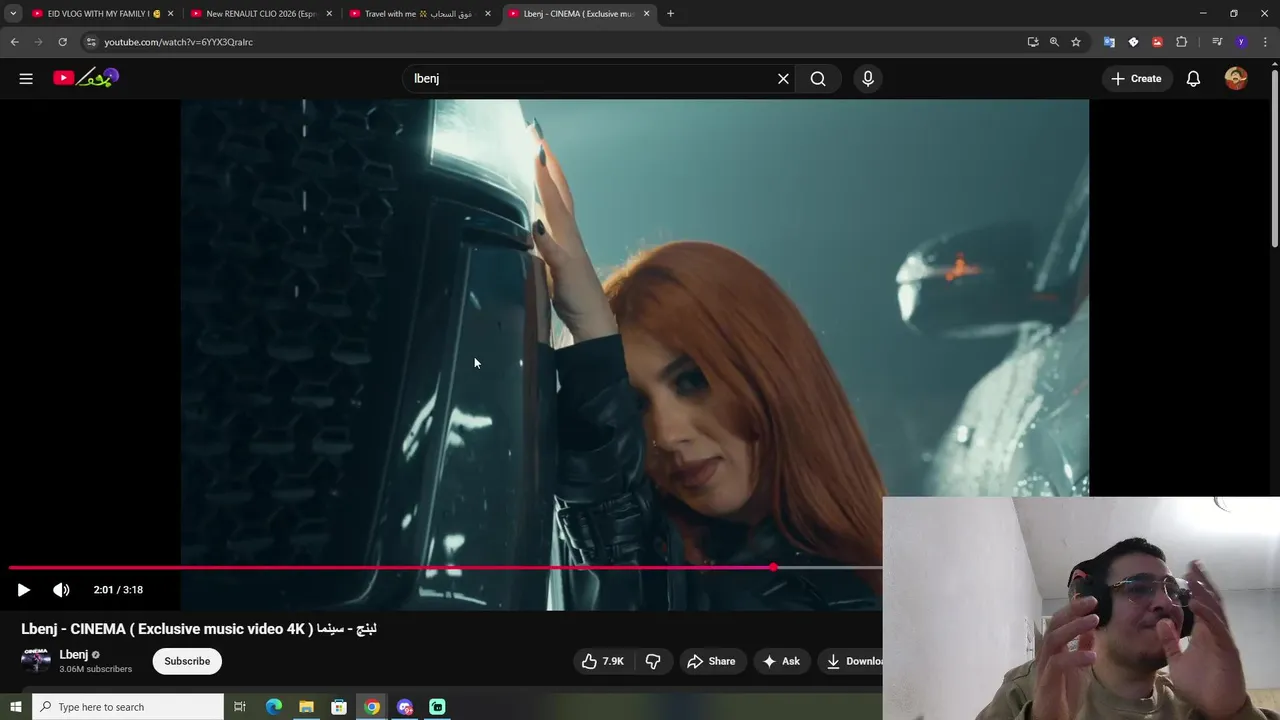Open the Ask AI feature
1280x720 pixels.
781,661
